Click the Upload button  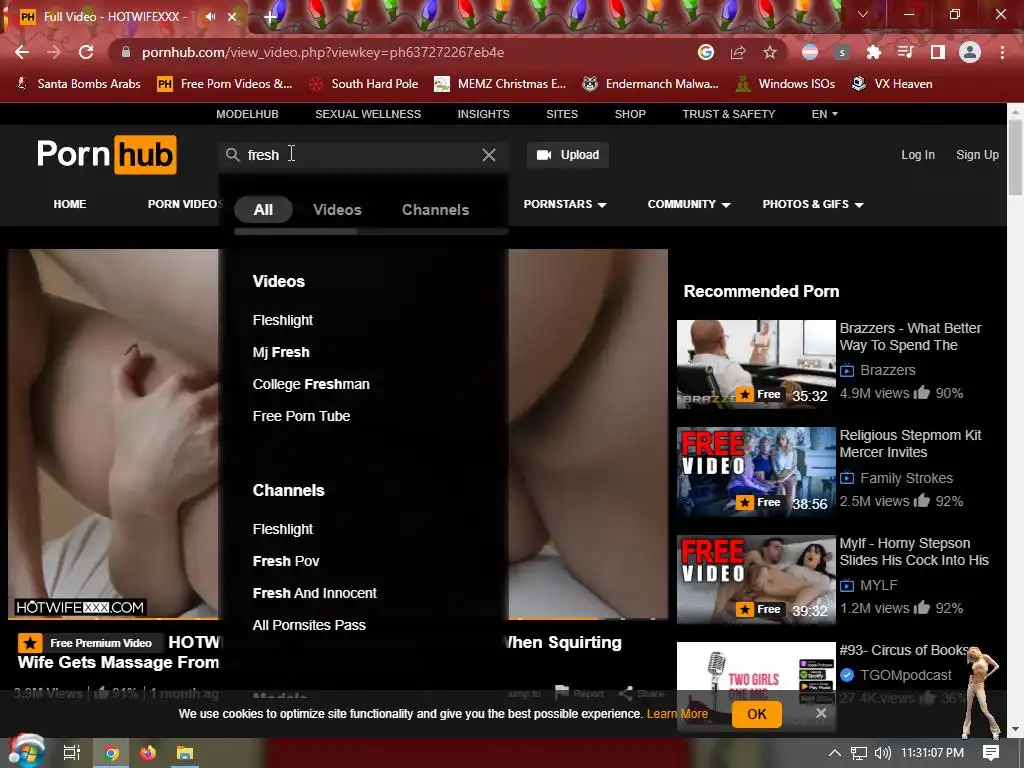point(568,155)
